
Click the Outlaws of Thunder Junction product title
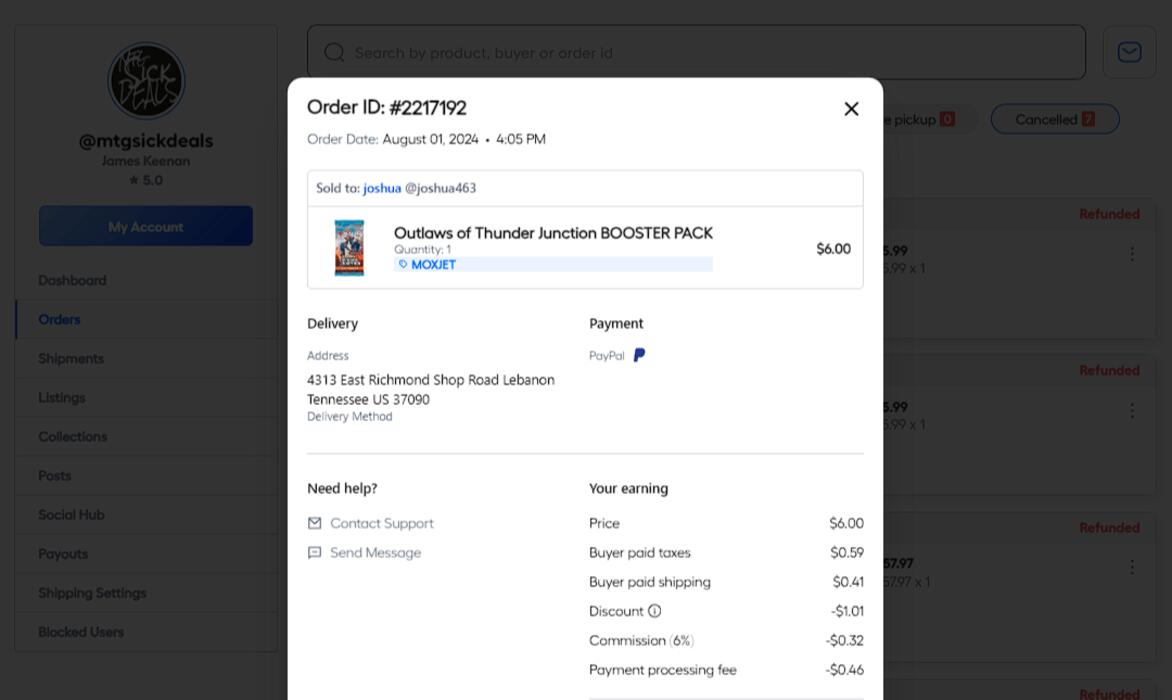553,233
